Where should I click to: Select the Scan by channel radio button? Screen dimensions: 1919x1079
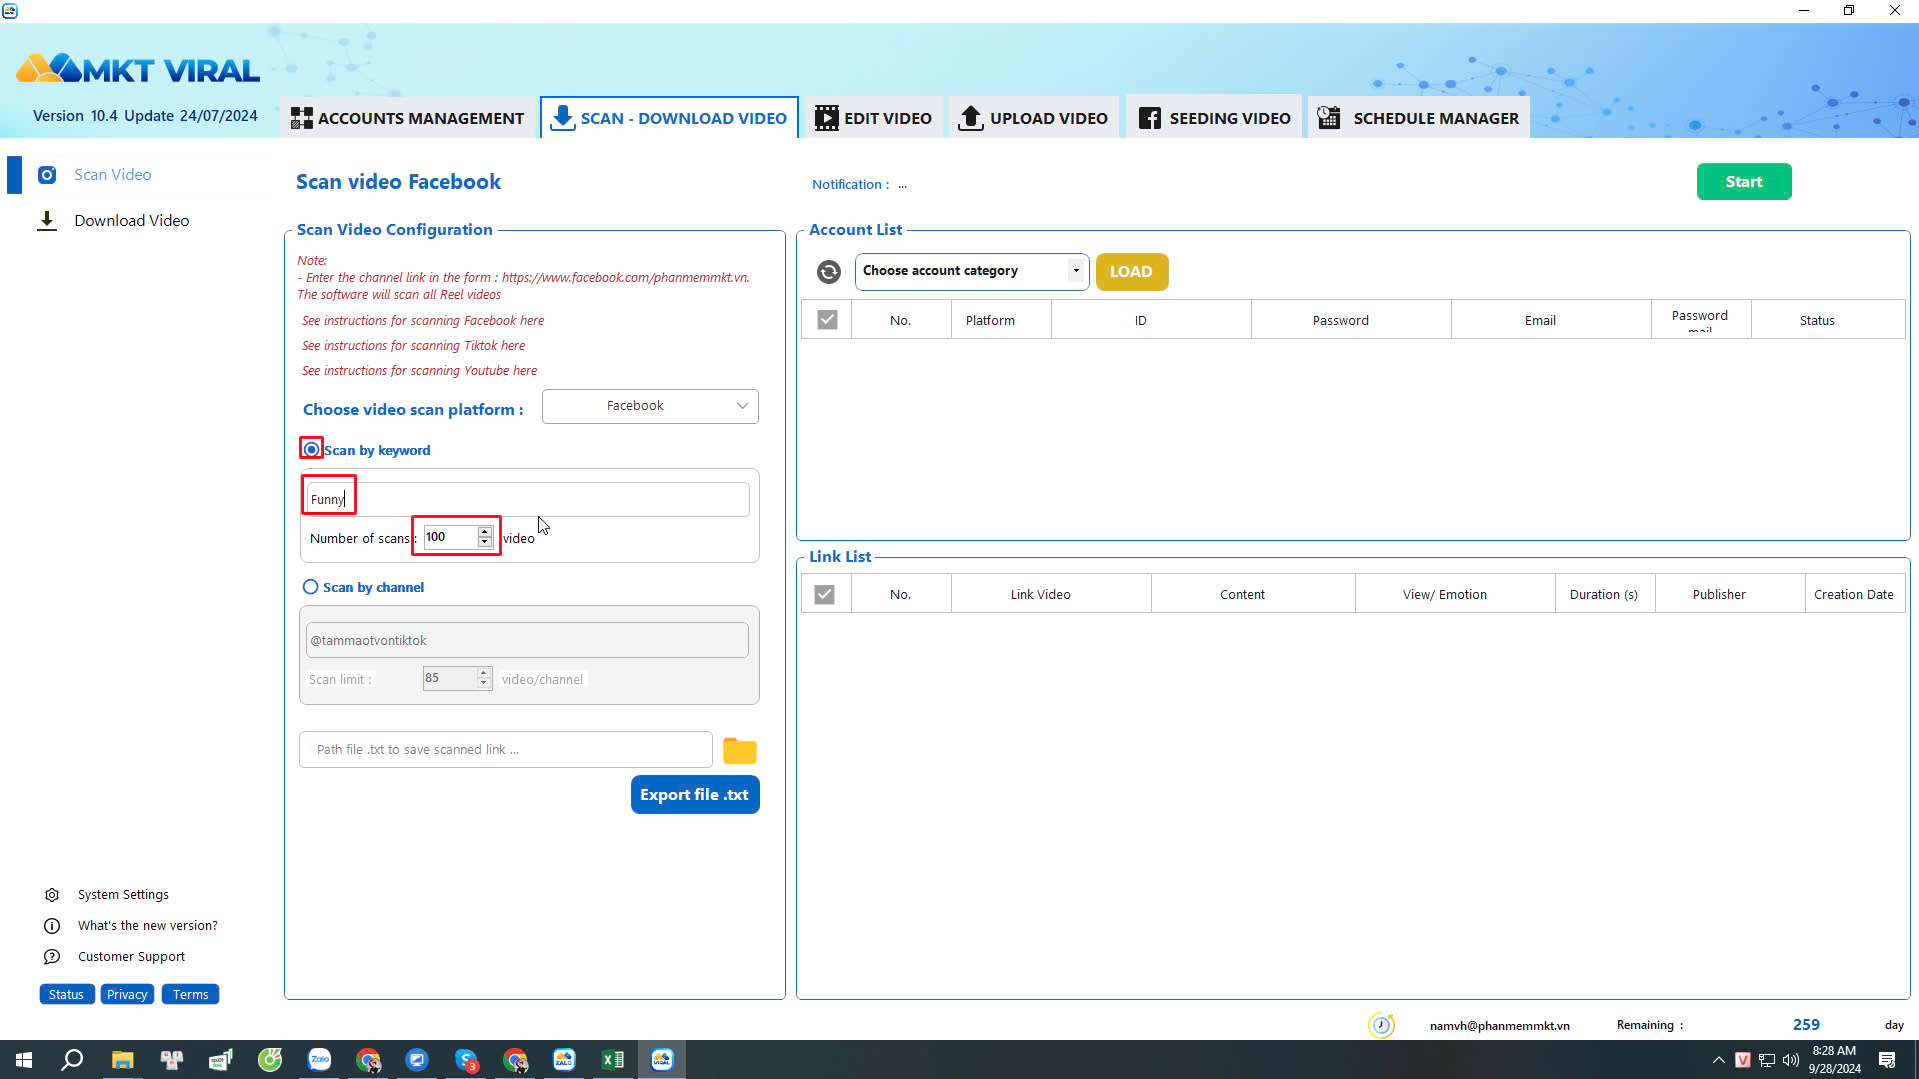(x=311, y=587)
